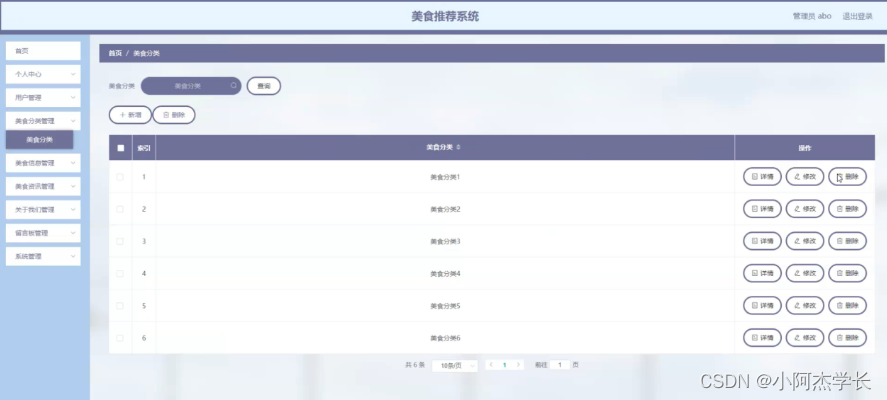
Task: Click the batch 删除 button above the table
Action: [174, 115]
